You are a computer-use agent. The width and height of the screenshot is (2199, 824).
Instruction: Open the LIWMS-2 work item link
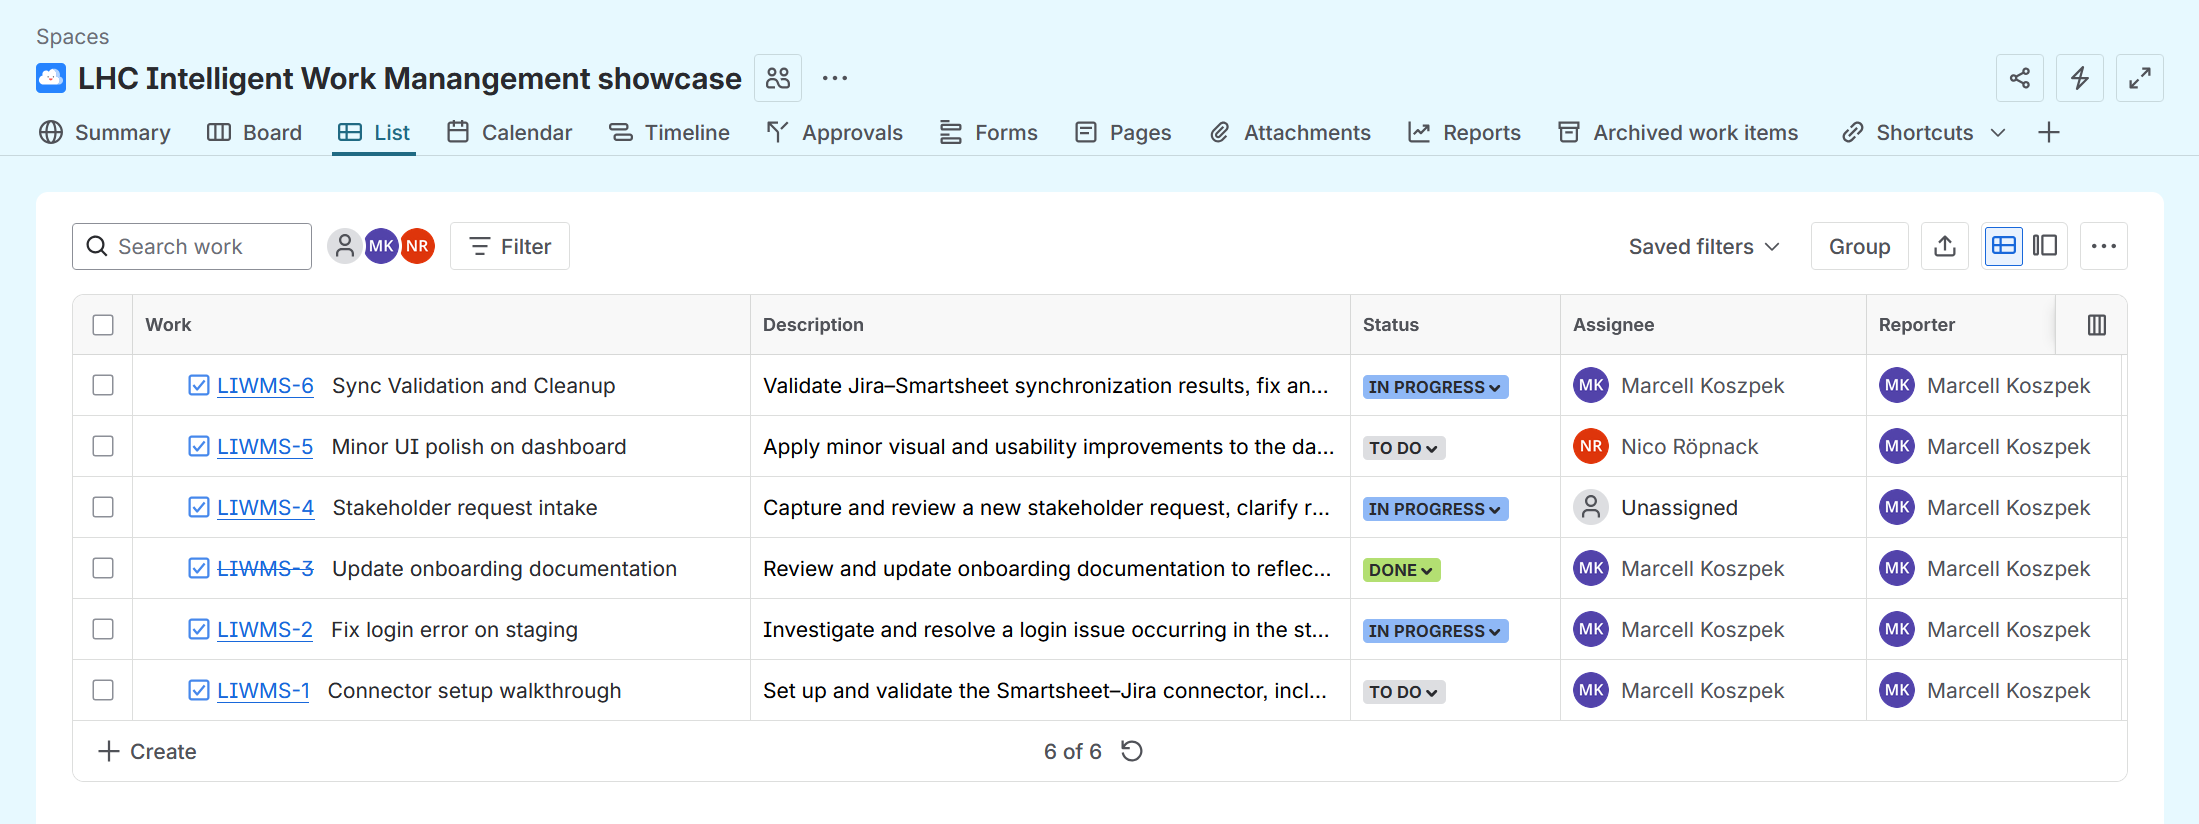point(264,630)
